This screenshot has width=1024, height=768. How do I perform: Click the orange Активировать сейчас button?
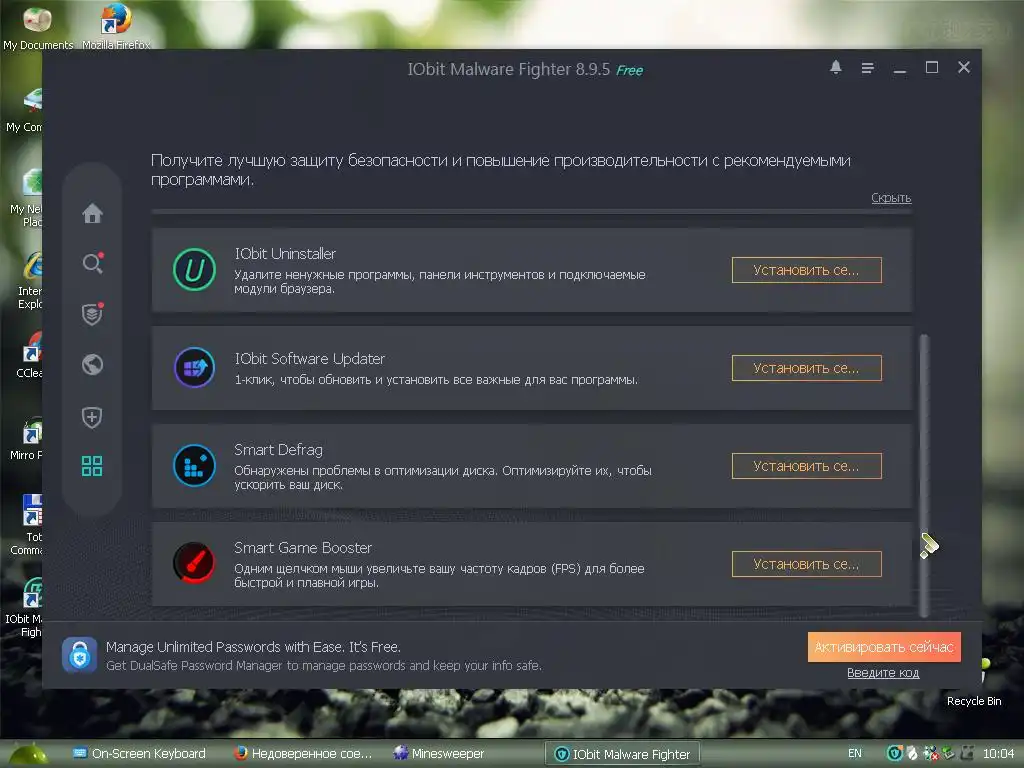coord(884,647)
